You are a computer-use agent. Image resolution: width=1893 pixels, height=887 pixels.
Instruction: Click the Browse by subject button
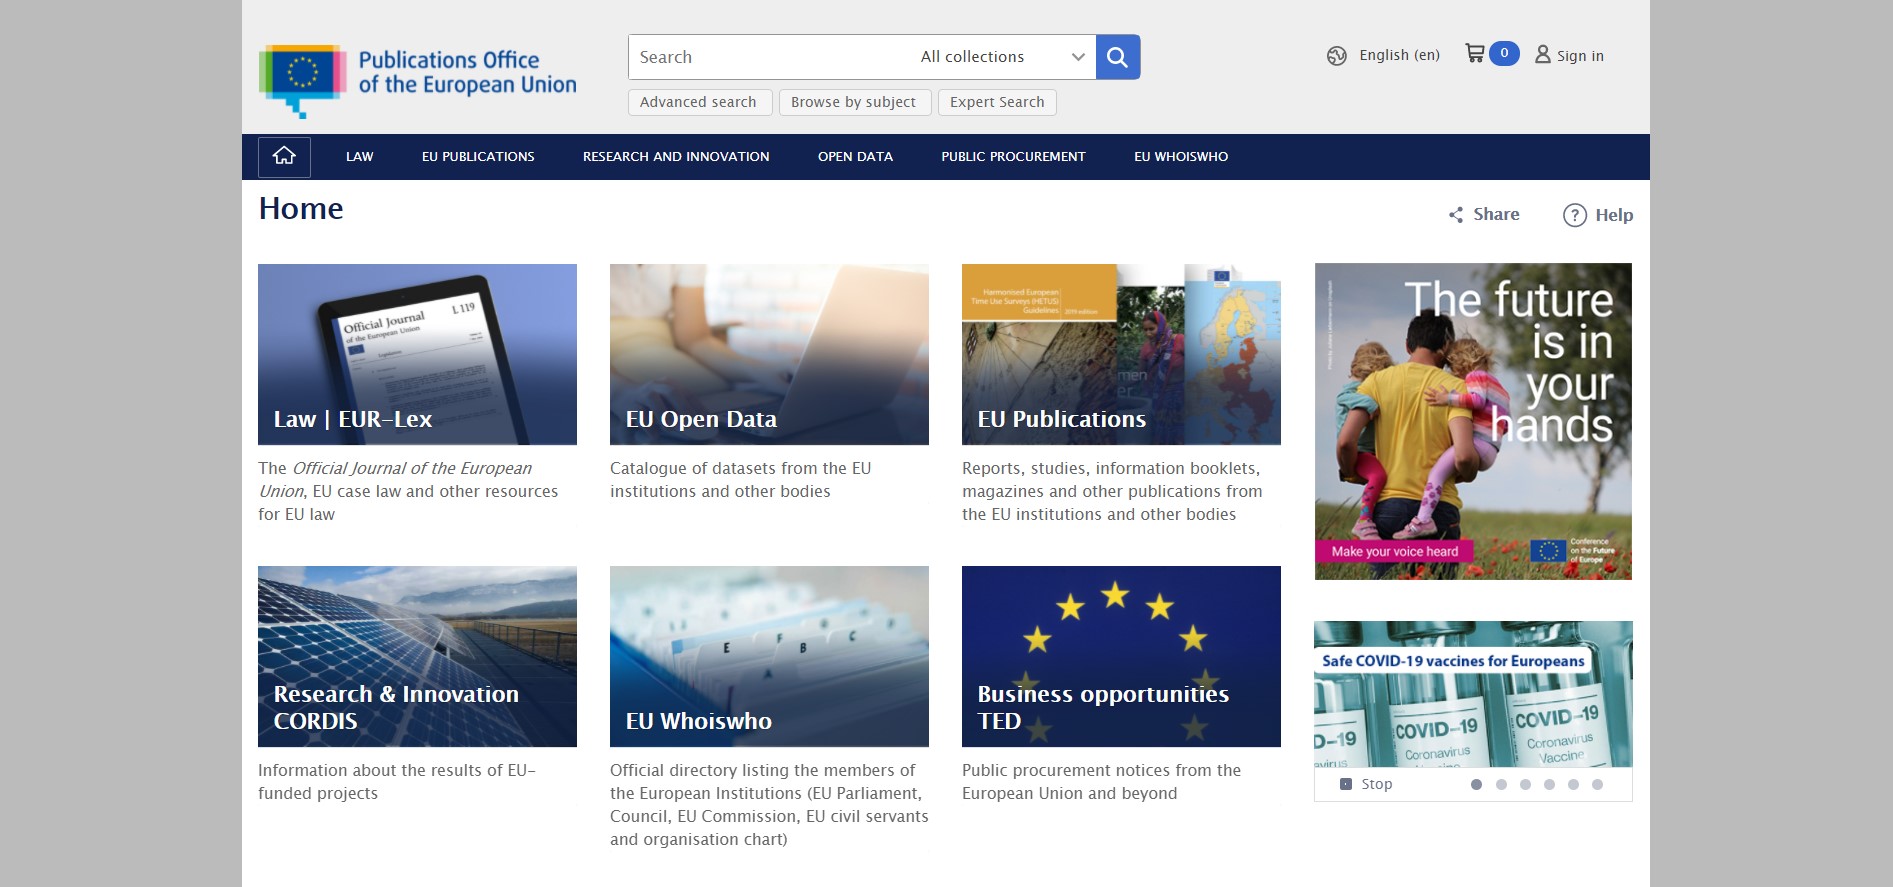[854, 102]
